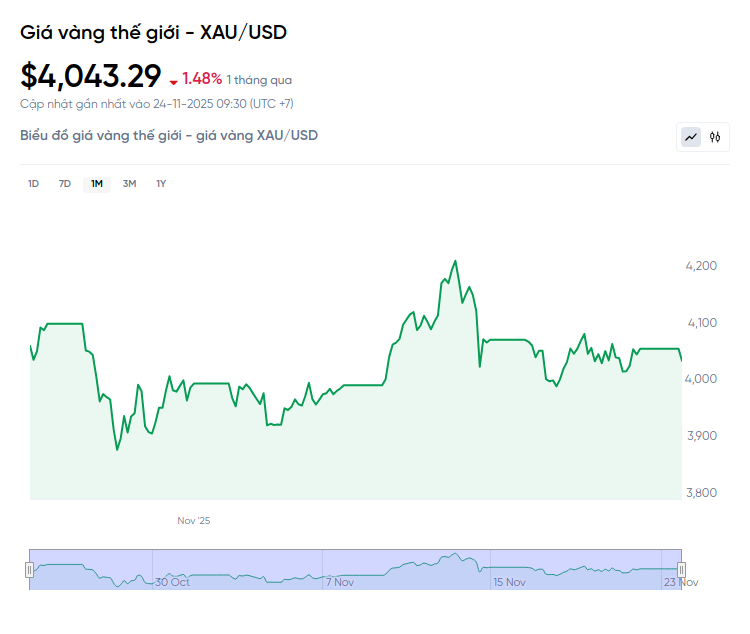Click the 30 Oct marker in navigator
750x634 pixels.
(172, 581)
